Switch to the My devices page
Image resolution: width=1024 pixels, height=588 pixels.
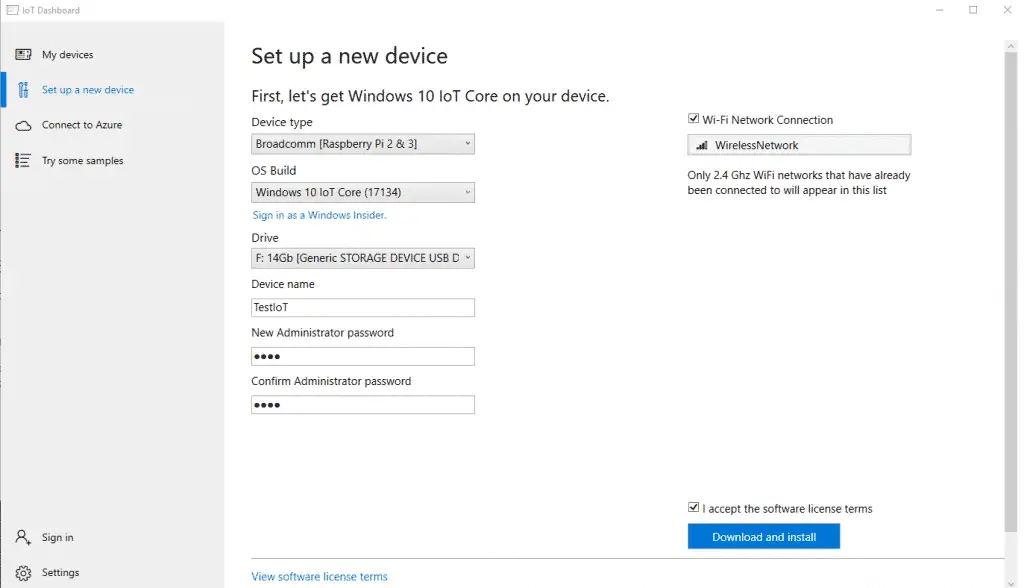coord(67,55)
